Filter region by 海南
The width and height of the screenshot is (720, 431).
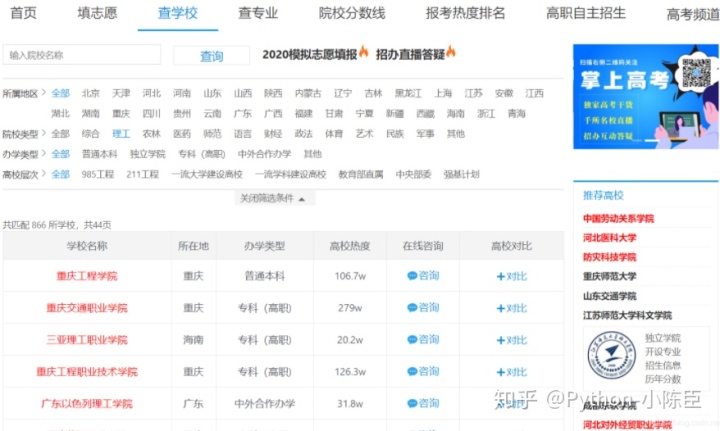456,113
